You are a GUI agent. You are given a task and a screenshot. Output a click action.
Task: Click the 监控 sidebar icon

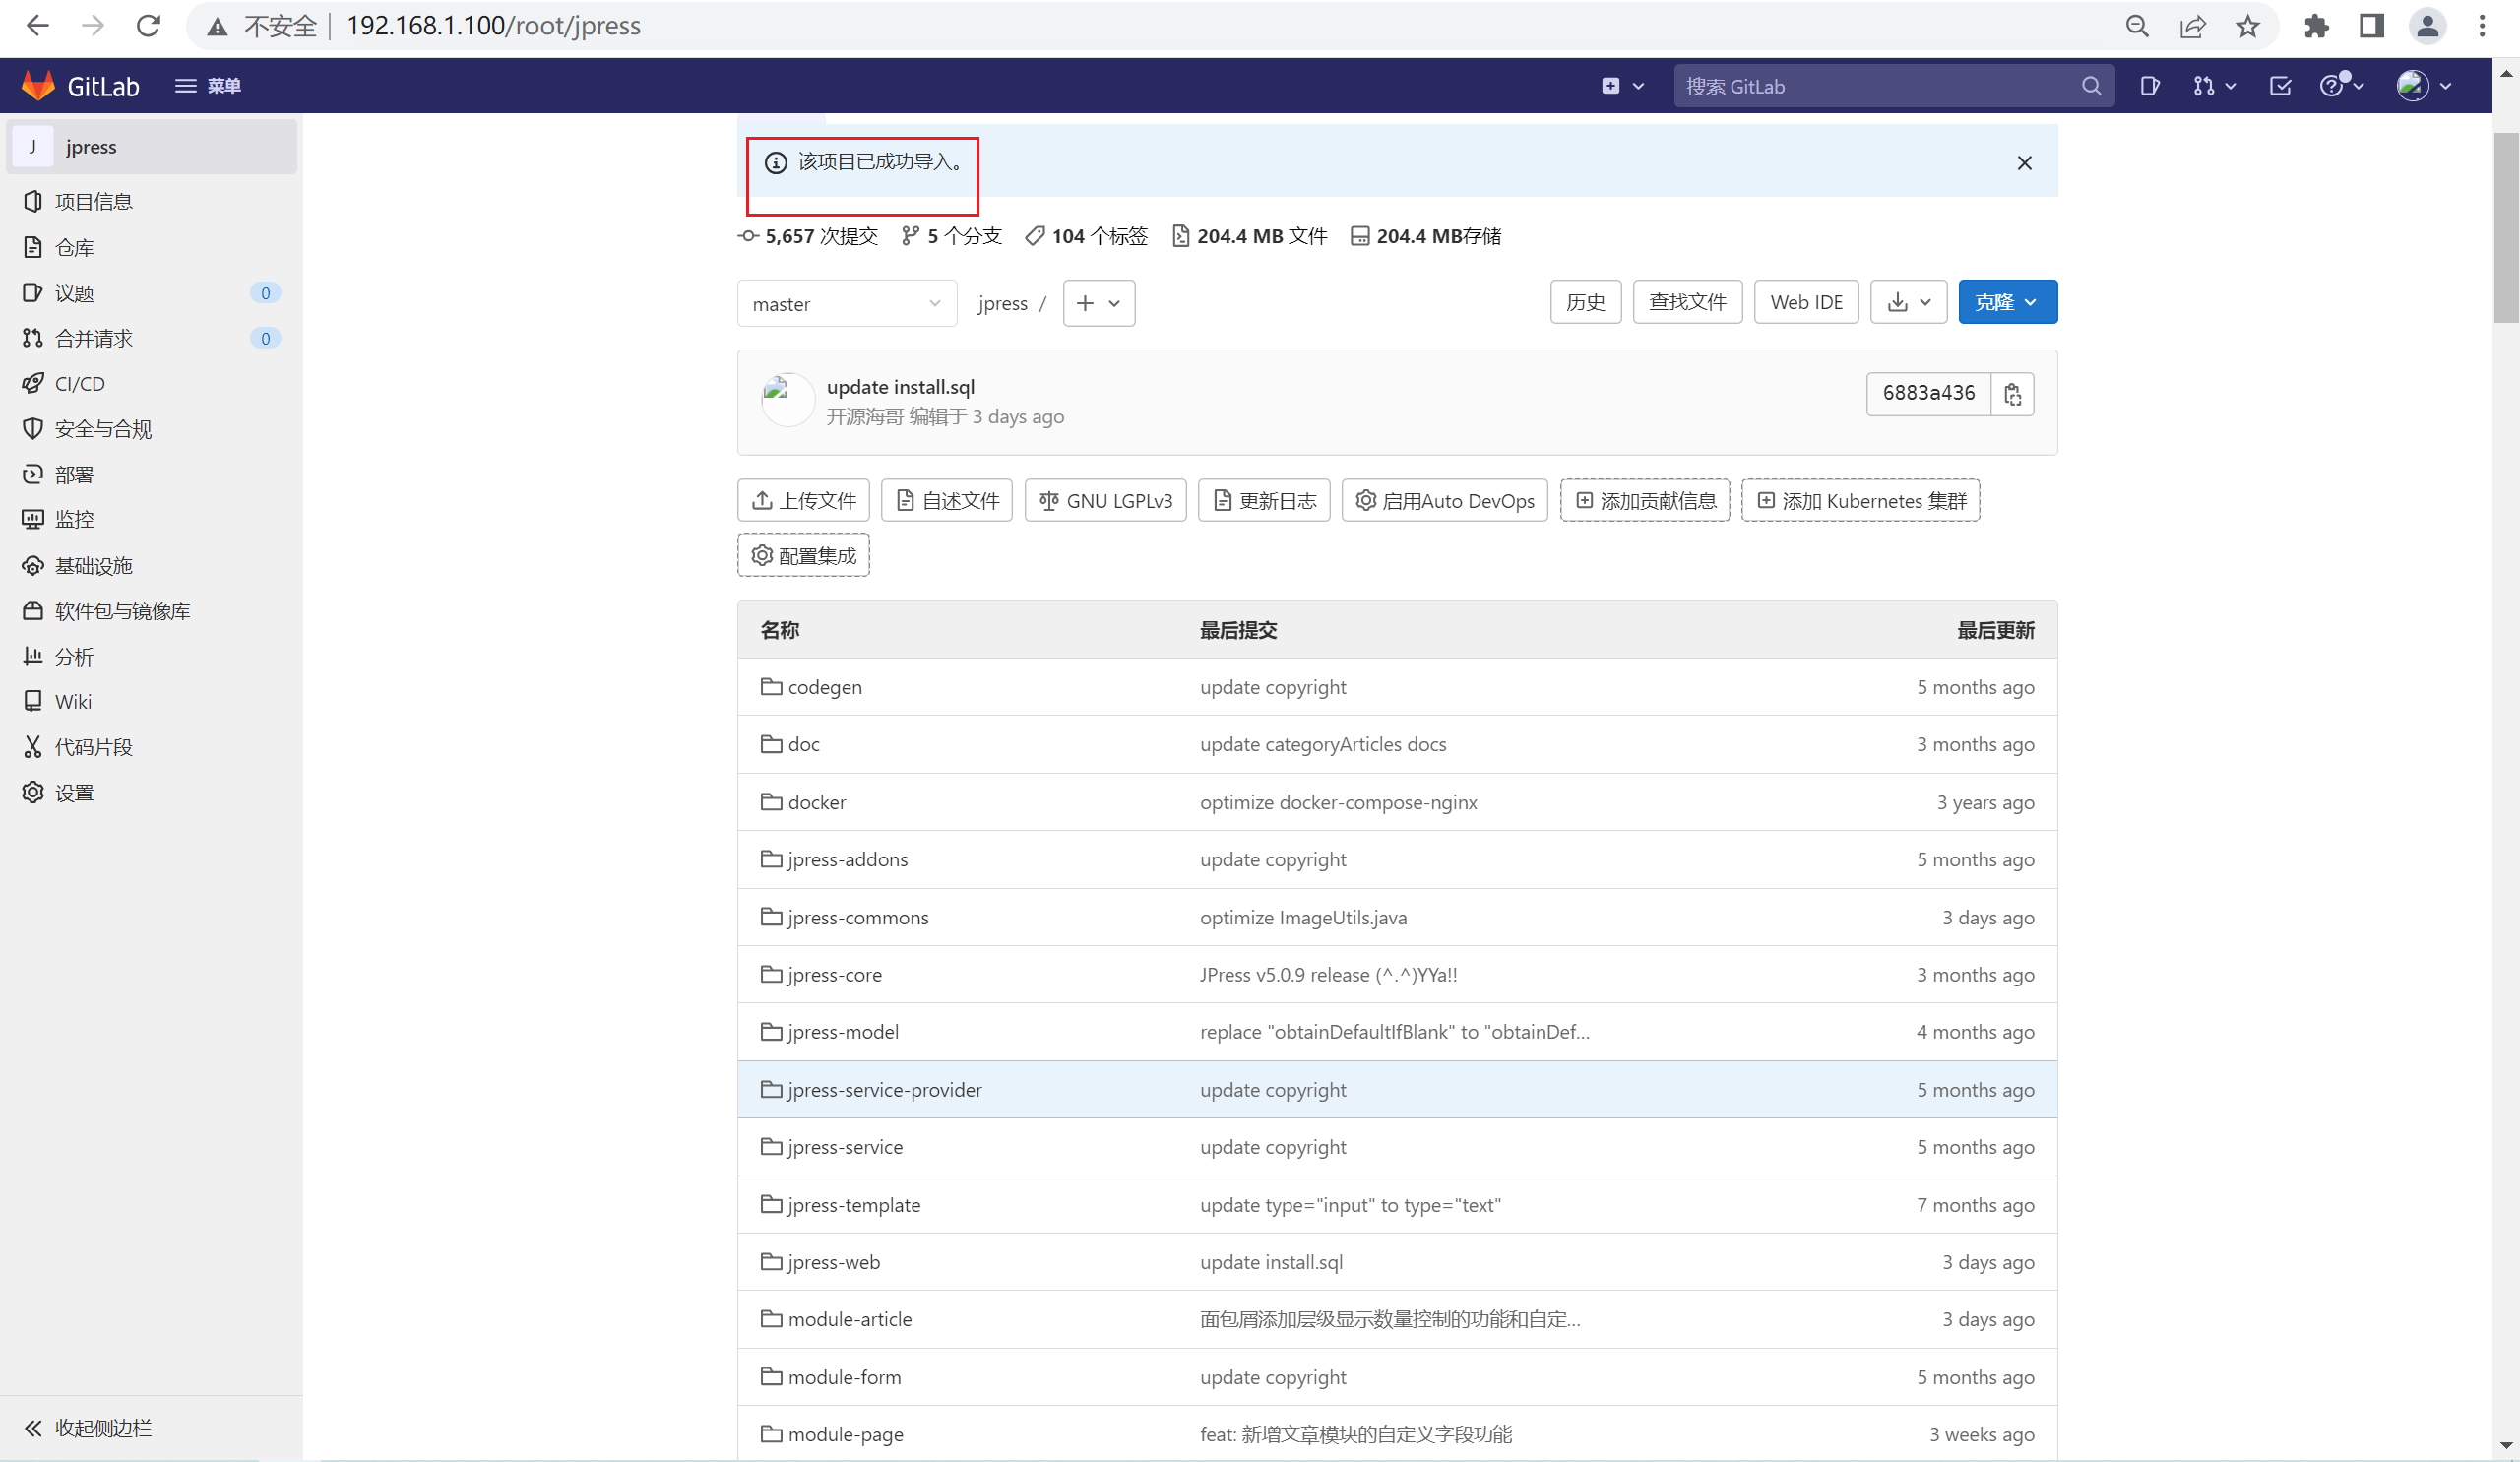pyautogui.click(x=33, y=520)
